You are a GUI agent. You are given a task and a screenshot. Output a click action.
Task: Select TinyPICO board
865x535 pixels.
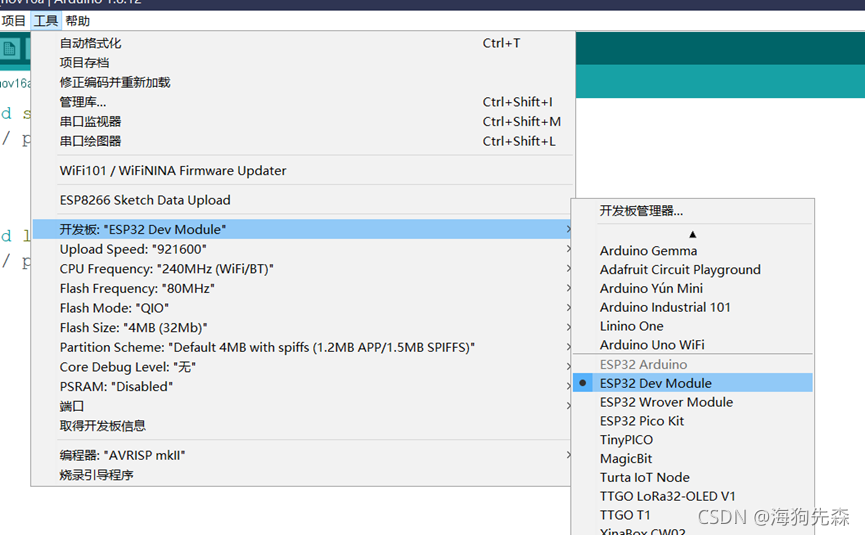point(692,440)
